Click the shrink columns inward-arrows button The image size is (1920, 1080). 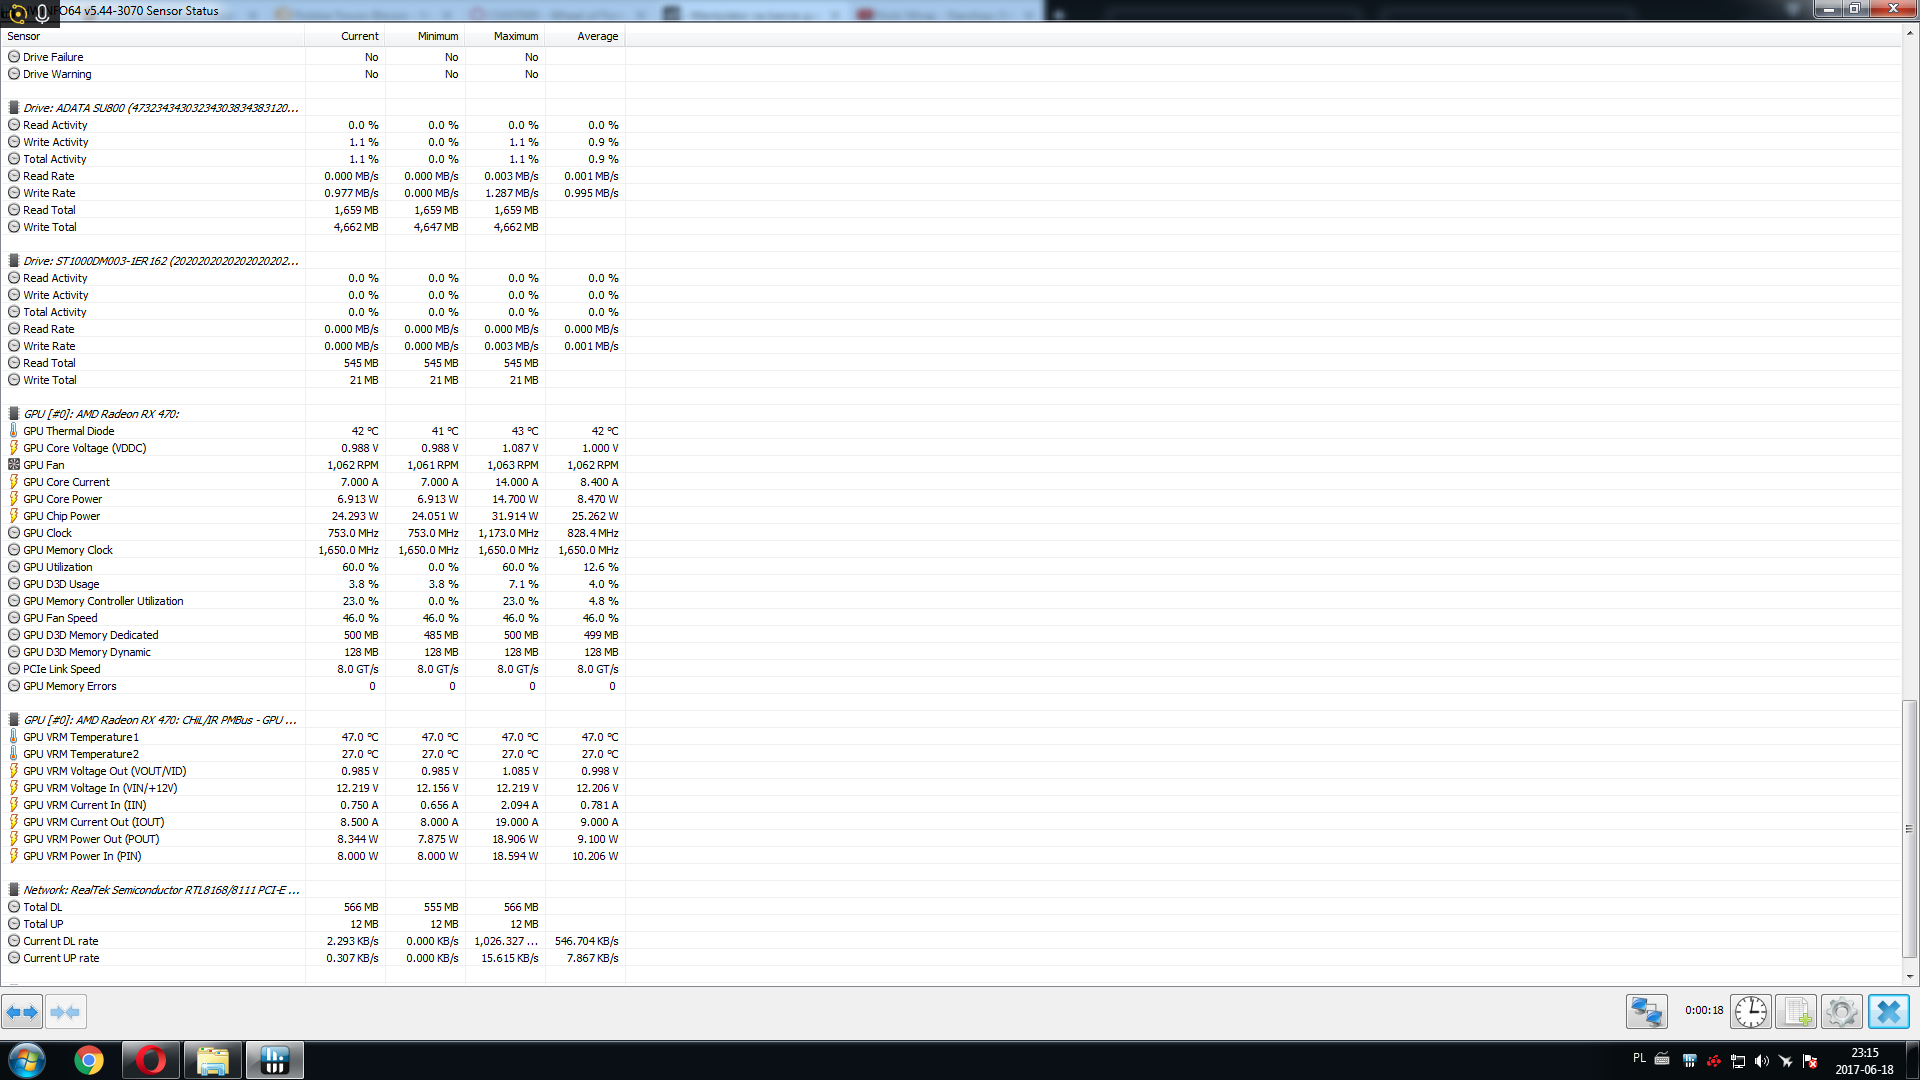point(66,1012)
